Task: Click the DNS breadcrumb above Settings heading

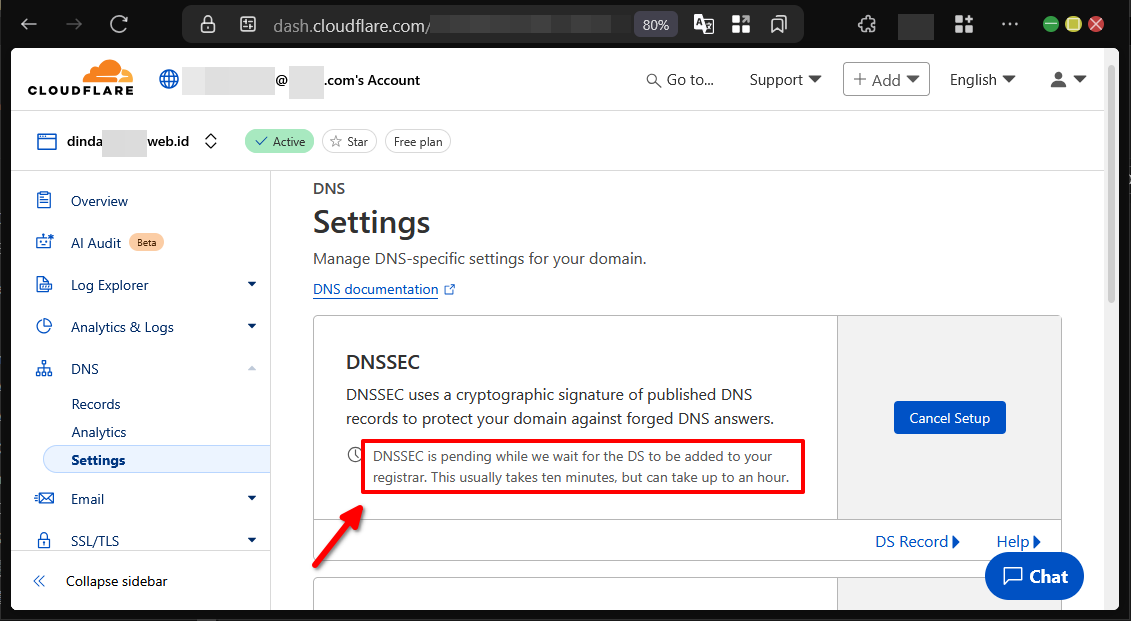Action: pos(329,189)
